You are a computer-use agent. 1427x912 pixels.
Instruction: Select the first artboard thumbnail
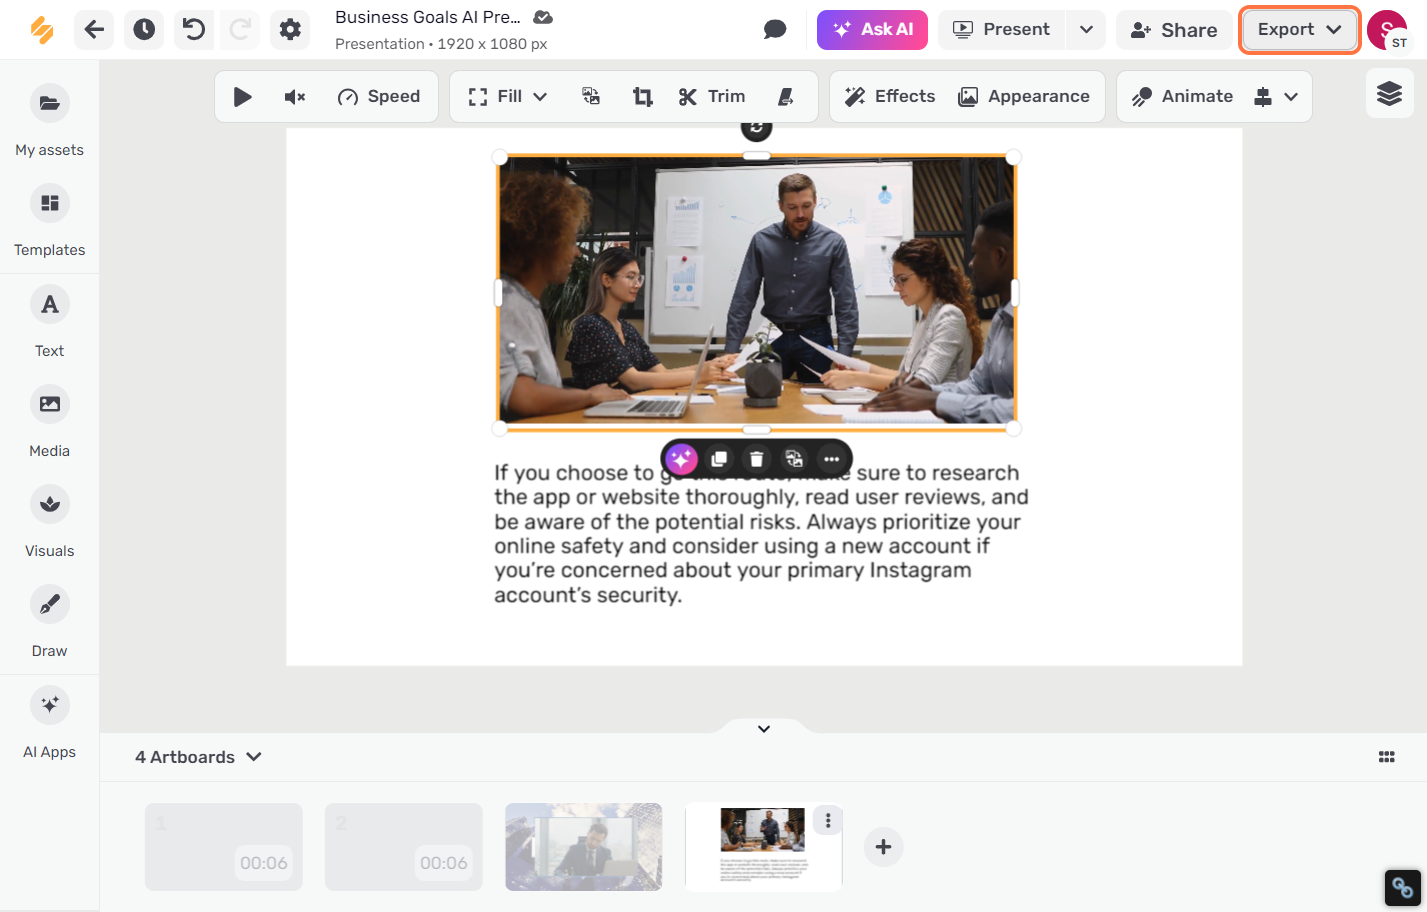[224, 847]
